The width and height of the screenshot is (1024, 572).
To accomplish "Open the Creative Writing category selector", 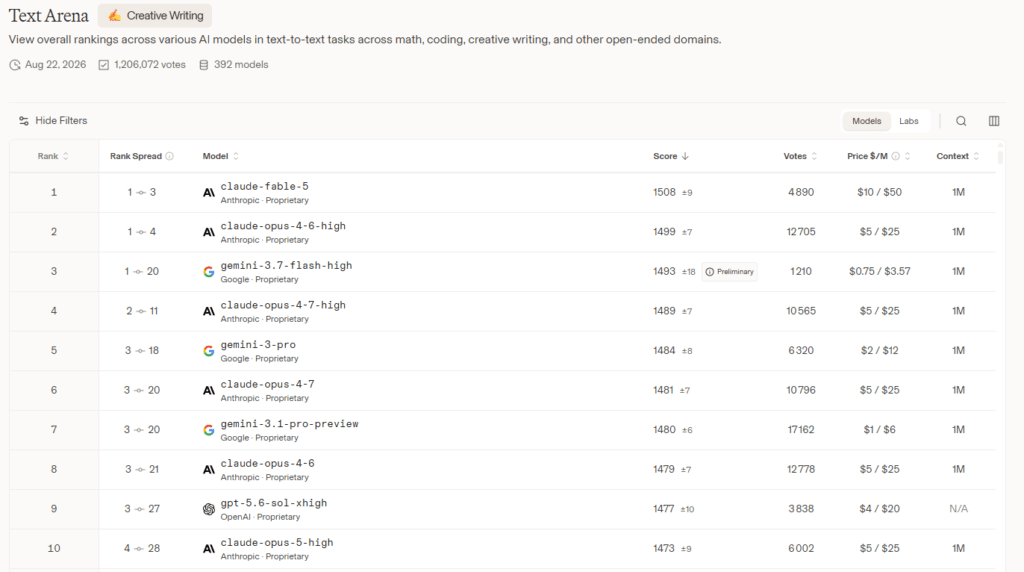I will [155, 16].
